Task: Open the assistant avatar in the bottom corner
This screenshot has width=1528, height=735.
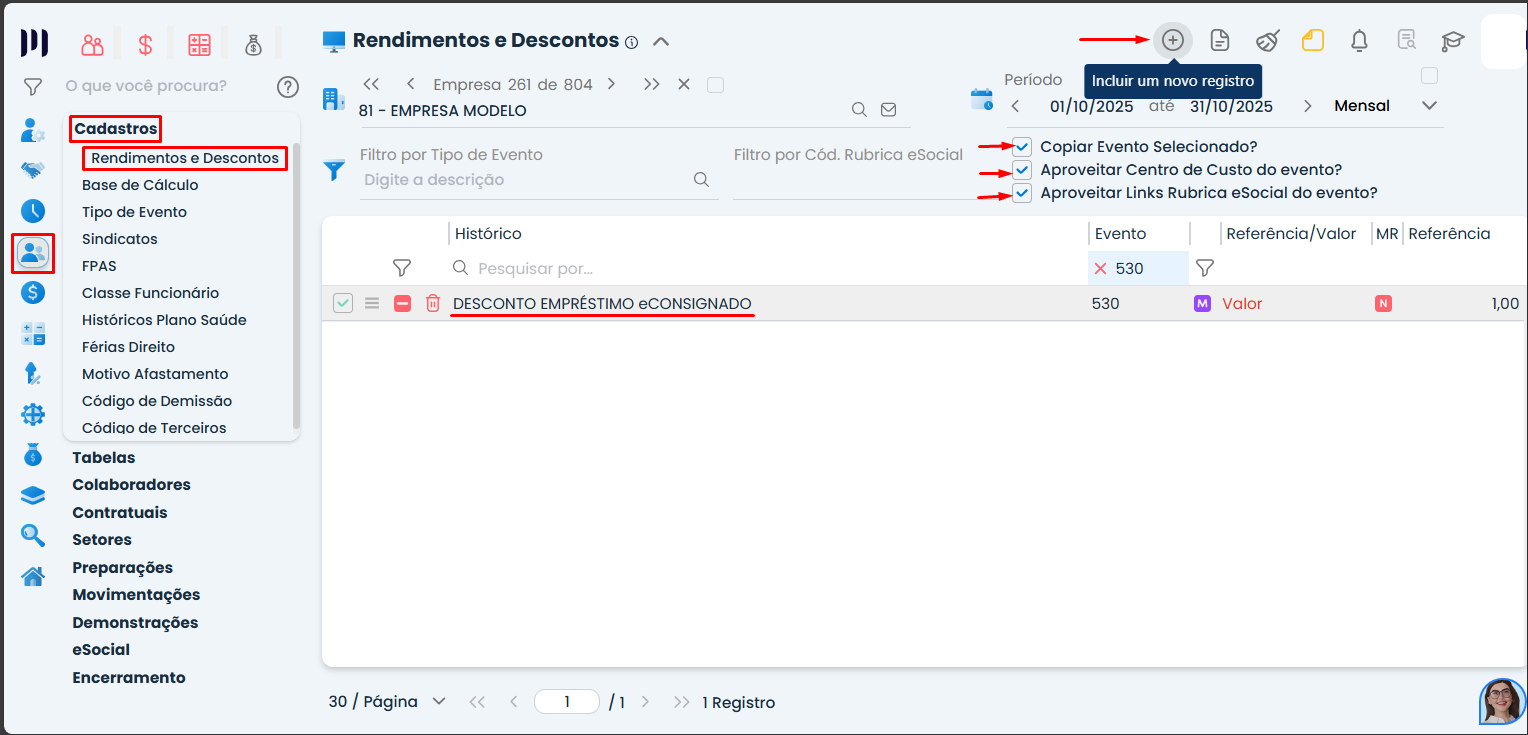Action: (x=1502, y=701)
